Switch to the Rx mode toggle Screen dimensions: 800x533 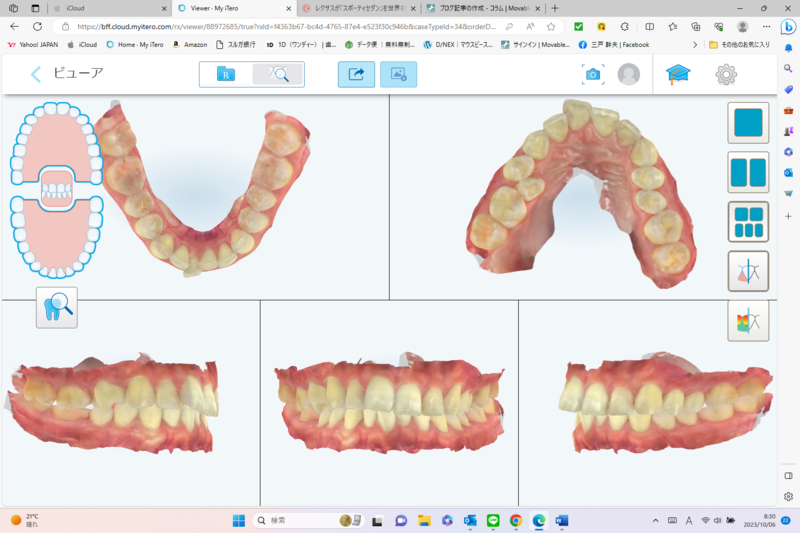226,74
